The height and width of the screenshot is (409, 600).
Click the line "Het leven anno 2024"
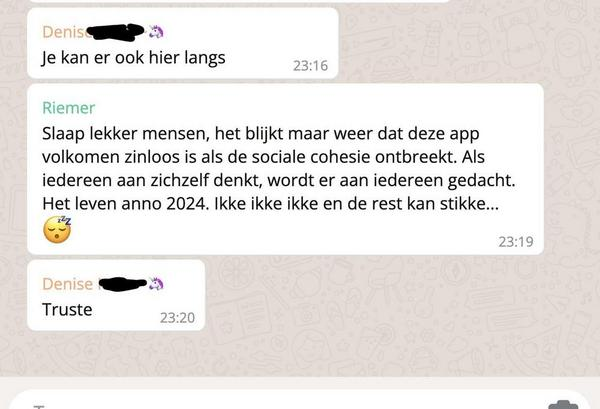(x=125, y=204)
